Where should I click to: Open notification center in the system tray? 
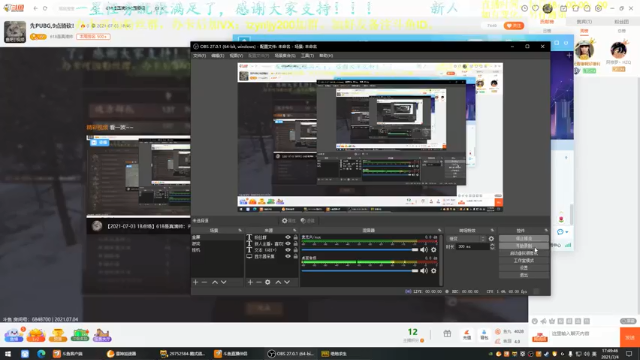[629, 354]
